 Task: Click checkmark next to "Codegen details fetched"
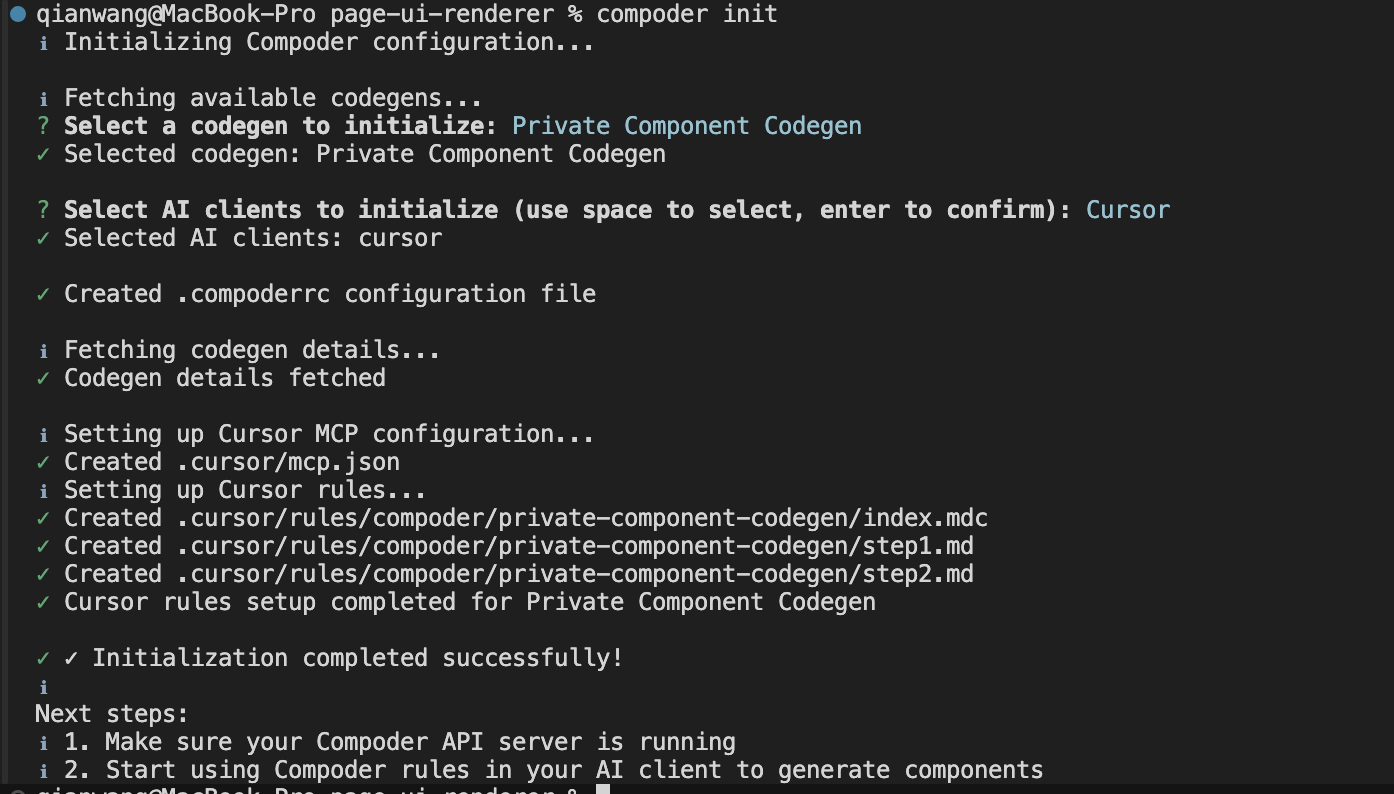(x=43, y=378)
